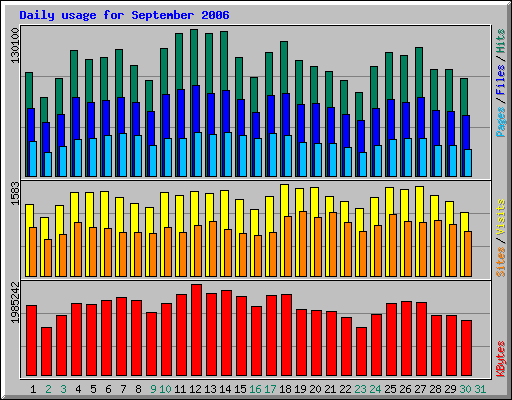The image size is (512, 400).
Task: Click the red KBytes bar for day 30
Action: click(466, 348)
